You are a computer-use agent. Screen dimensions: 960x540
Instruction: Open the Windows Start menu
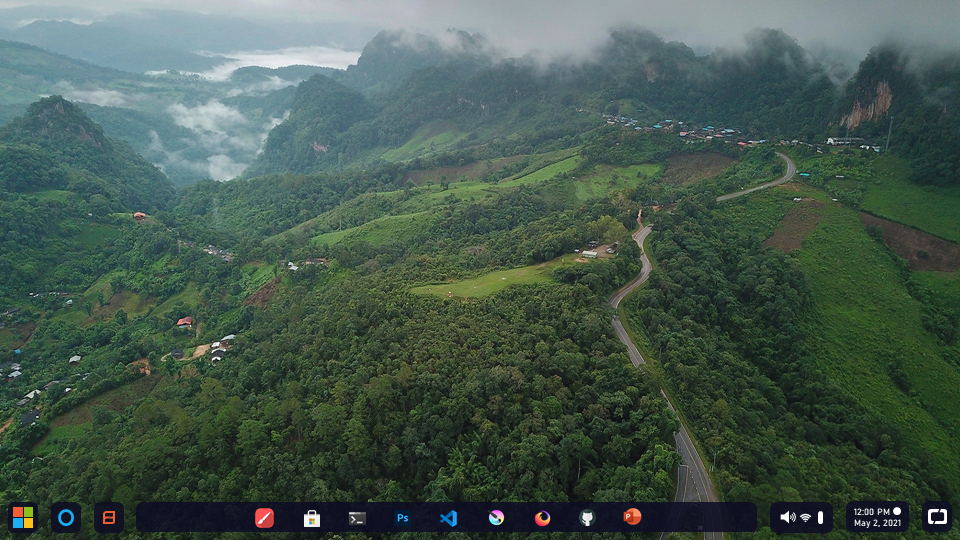(x=23, y=517)
